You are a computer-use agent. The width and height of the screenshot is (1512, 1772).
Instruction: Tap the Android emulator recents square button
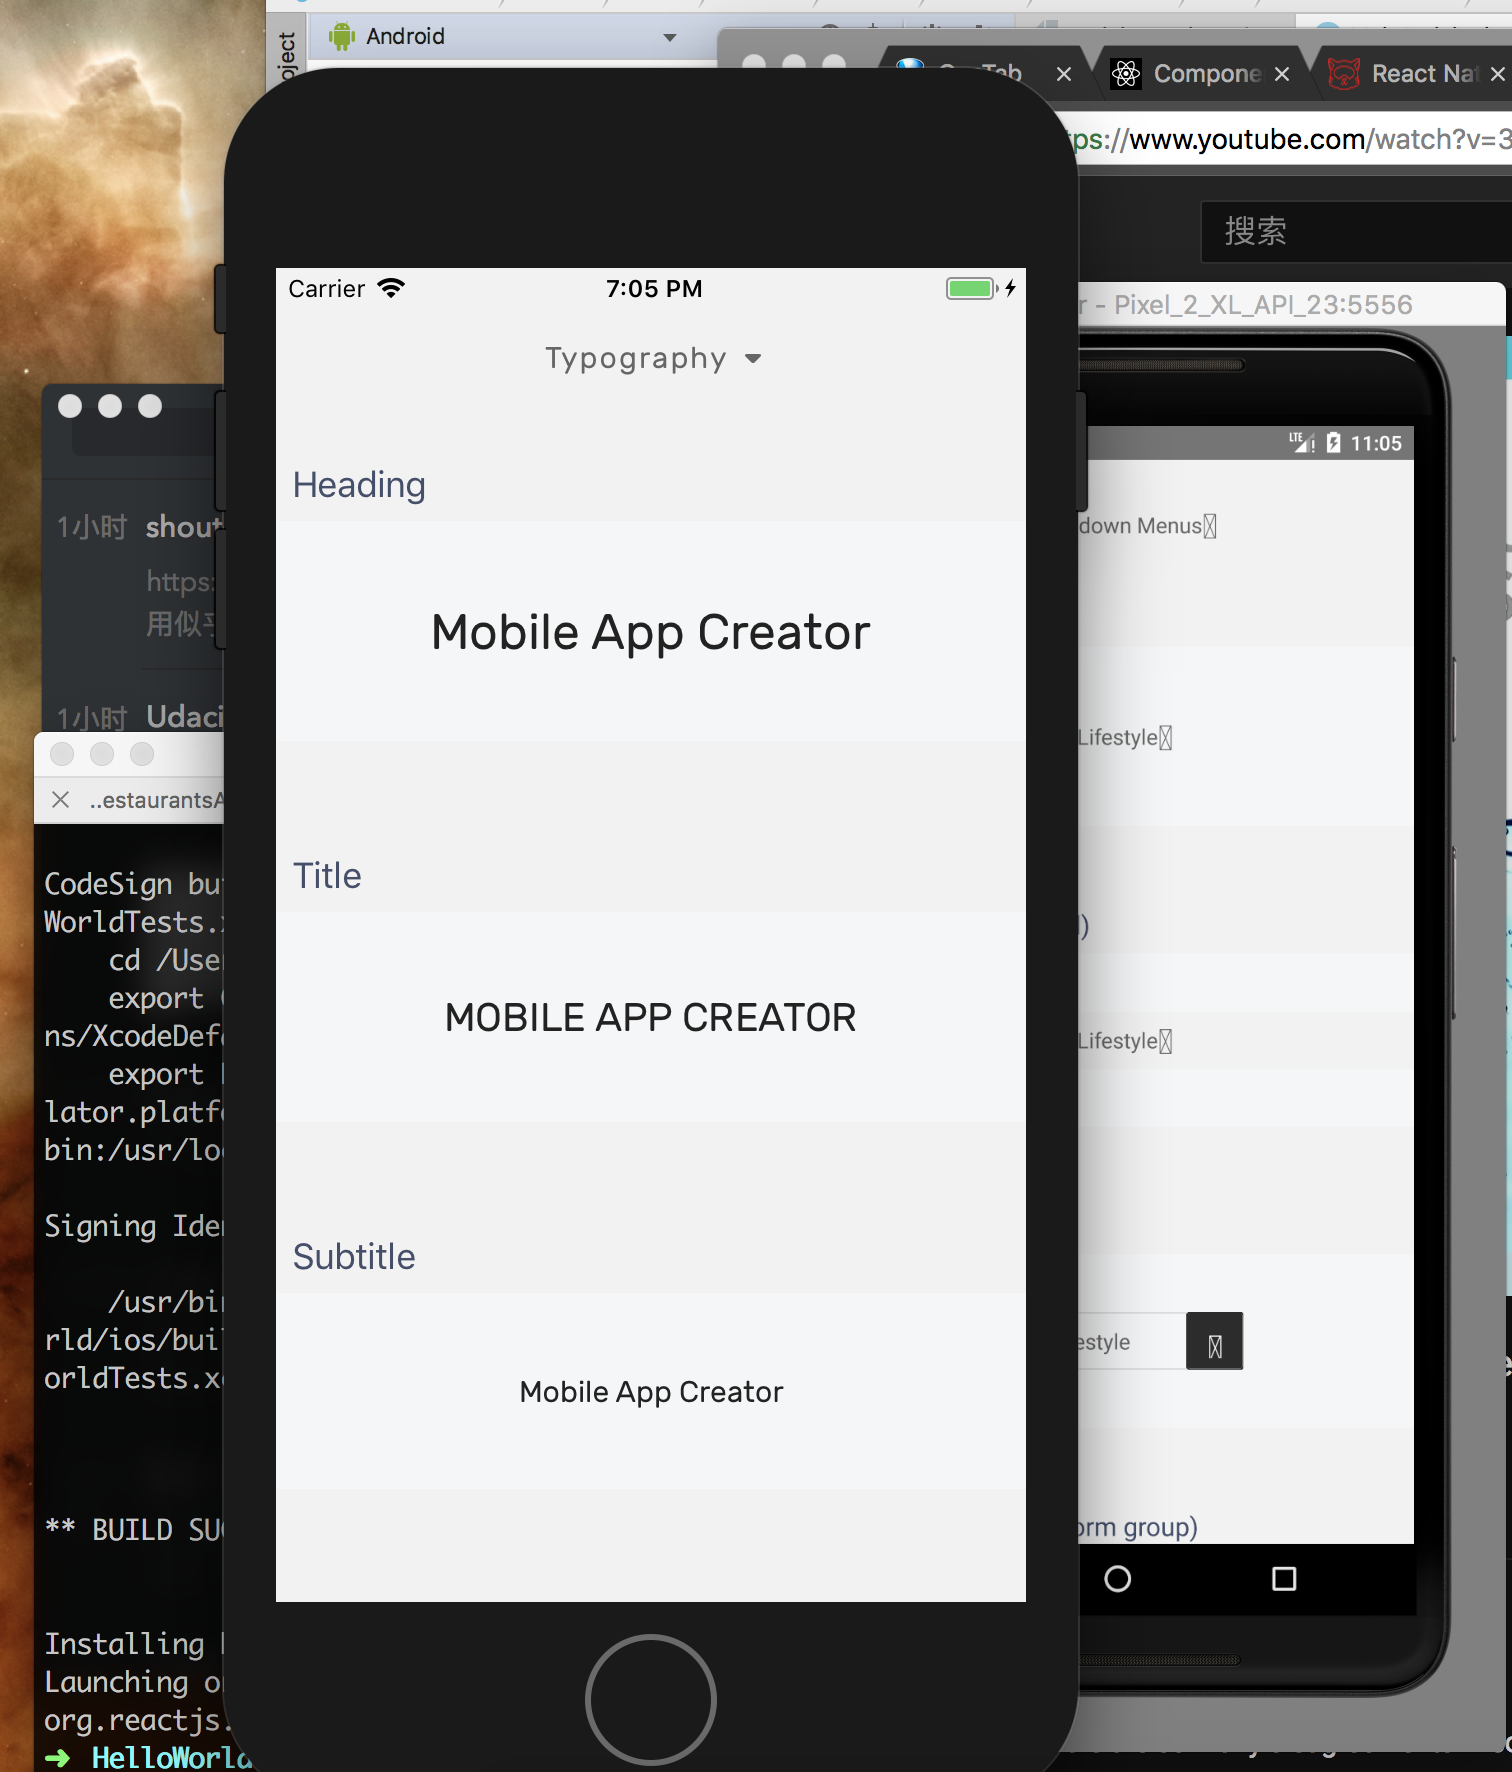point(1284,1579)
